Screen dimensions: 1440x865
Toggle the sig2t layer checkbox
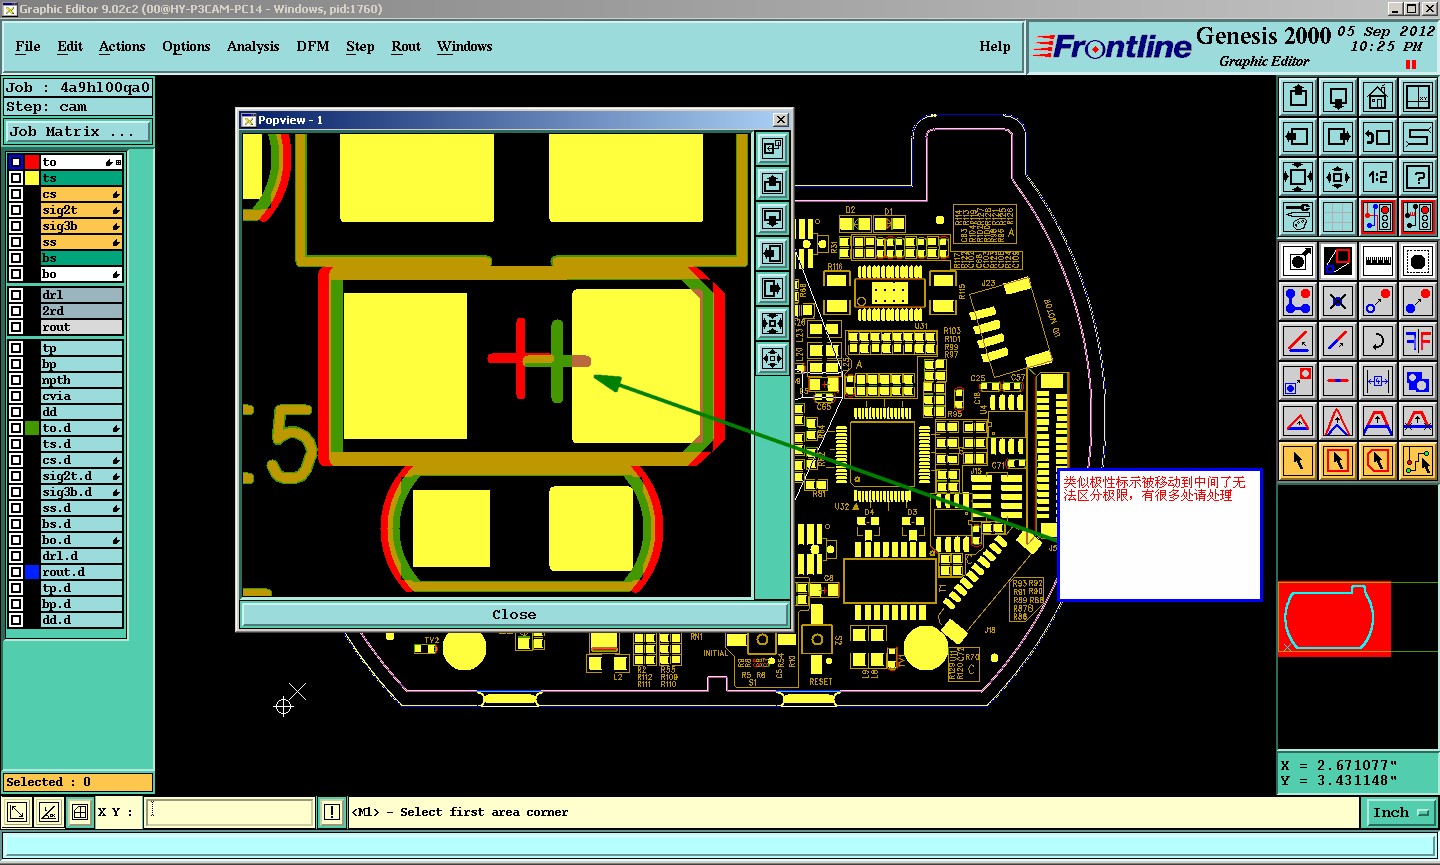[x=16, y=210]
